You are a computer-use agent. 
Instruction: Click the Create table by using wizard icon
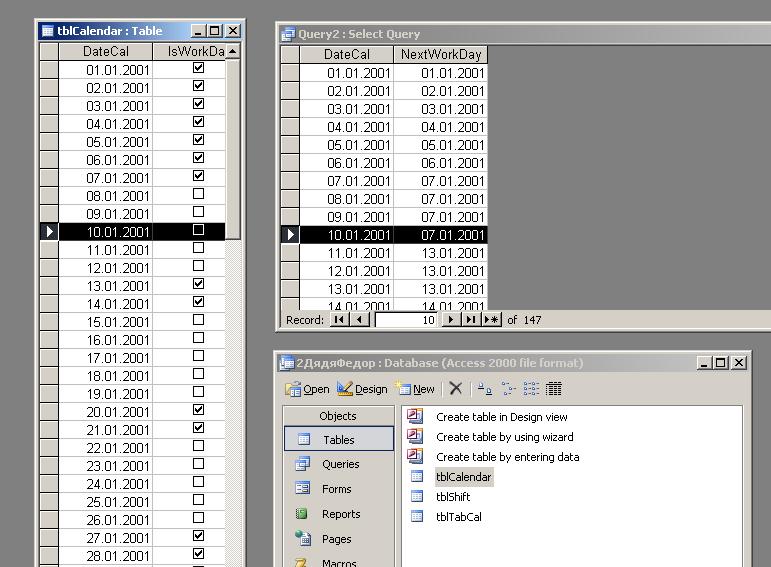click(x=415, y=436)
